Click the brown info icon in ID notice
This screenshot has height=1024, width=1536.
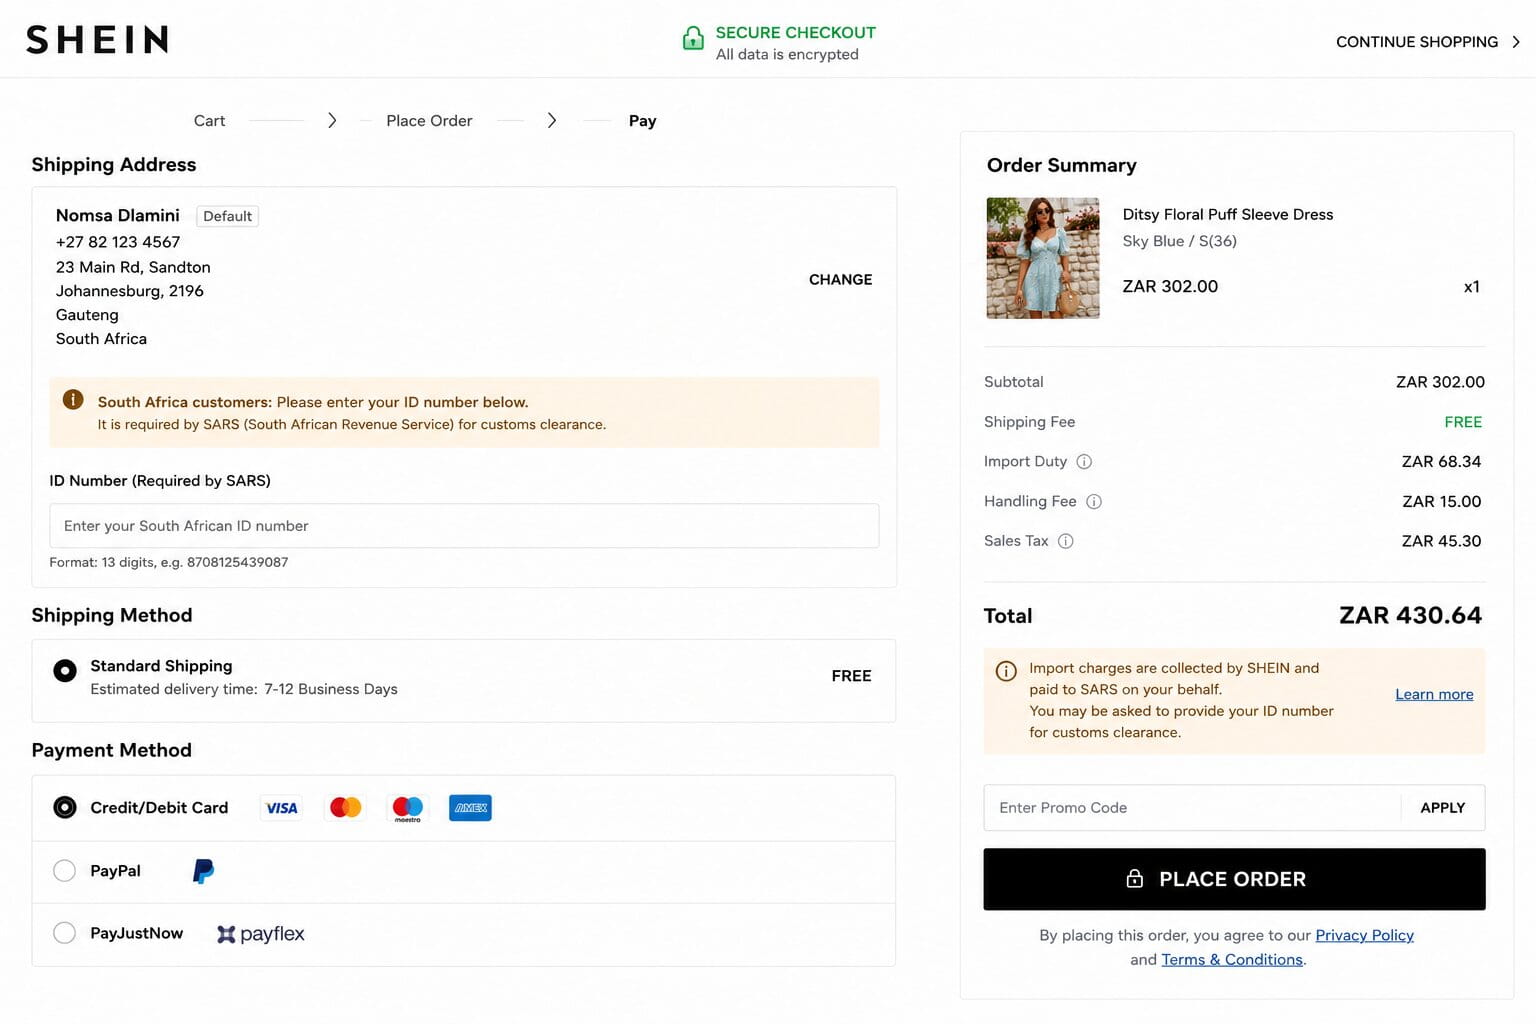click(73, 400)
